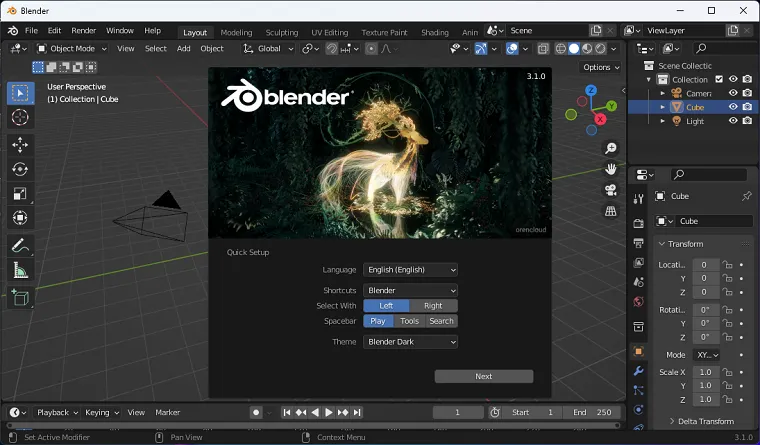This screenshot has height=445, width=760.
Task: Select the Move tool
Action: 20,144
